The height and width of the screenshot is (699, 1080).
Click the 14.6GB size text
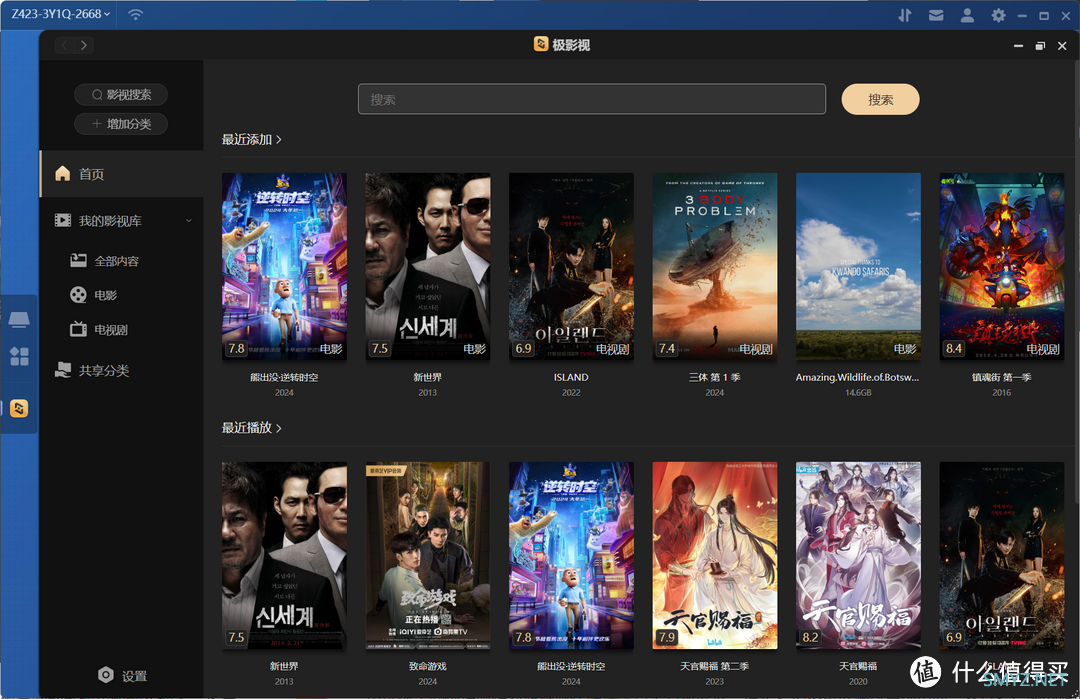858,393
